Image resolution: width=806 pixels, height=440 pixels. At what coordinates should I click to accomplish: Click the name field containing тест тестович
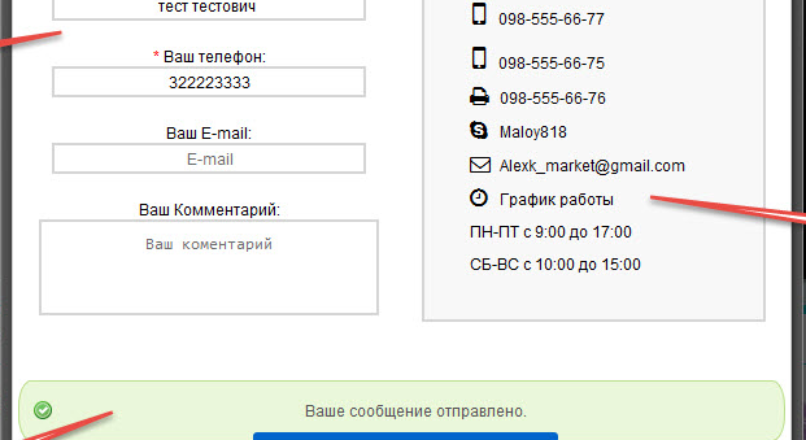[x=209, y=9]
